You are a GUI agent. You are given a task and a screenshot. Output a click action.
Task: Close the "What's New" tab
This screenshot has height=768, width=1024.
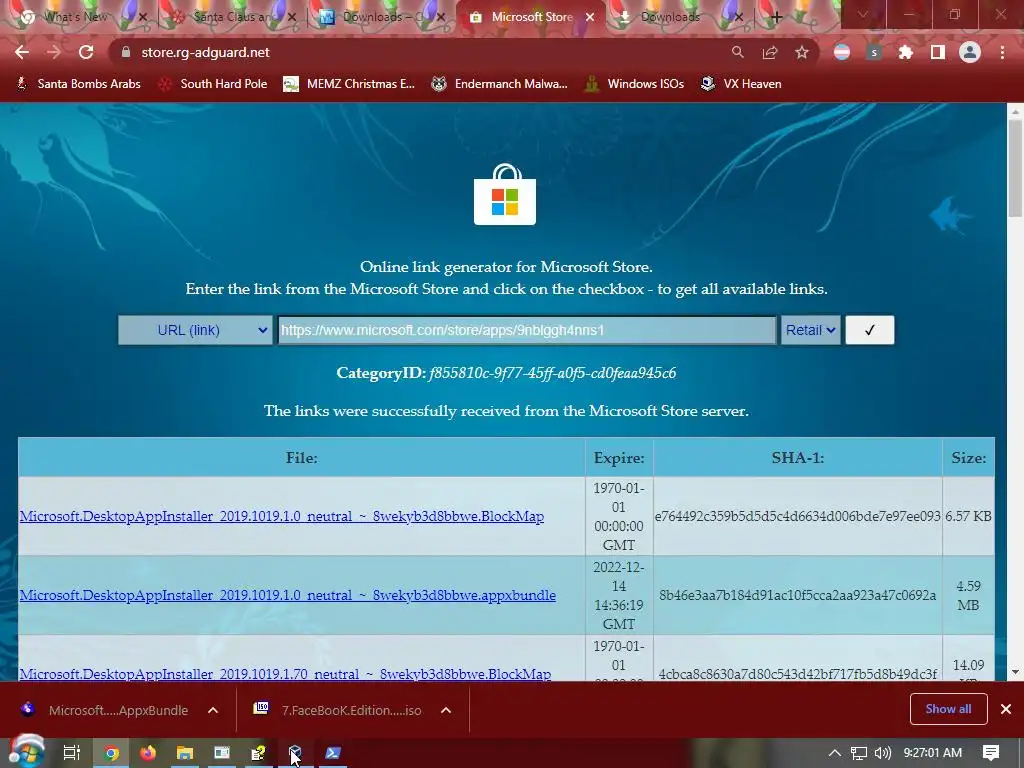[x=144, y=17]
